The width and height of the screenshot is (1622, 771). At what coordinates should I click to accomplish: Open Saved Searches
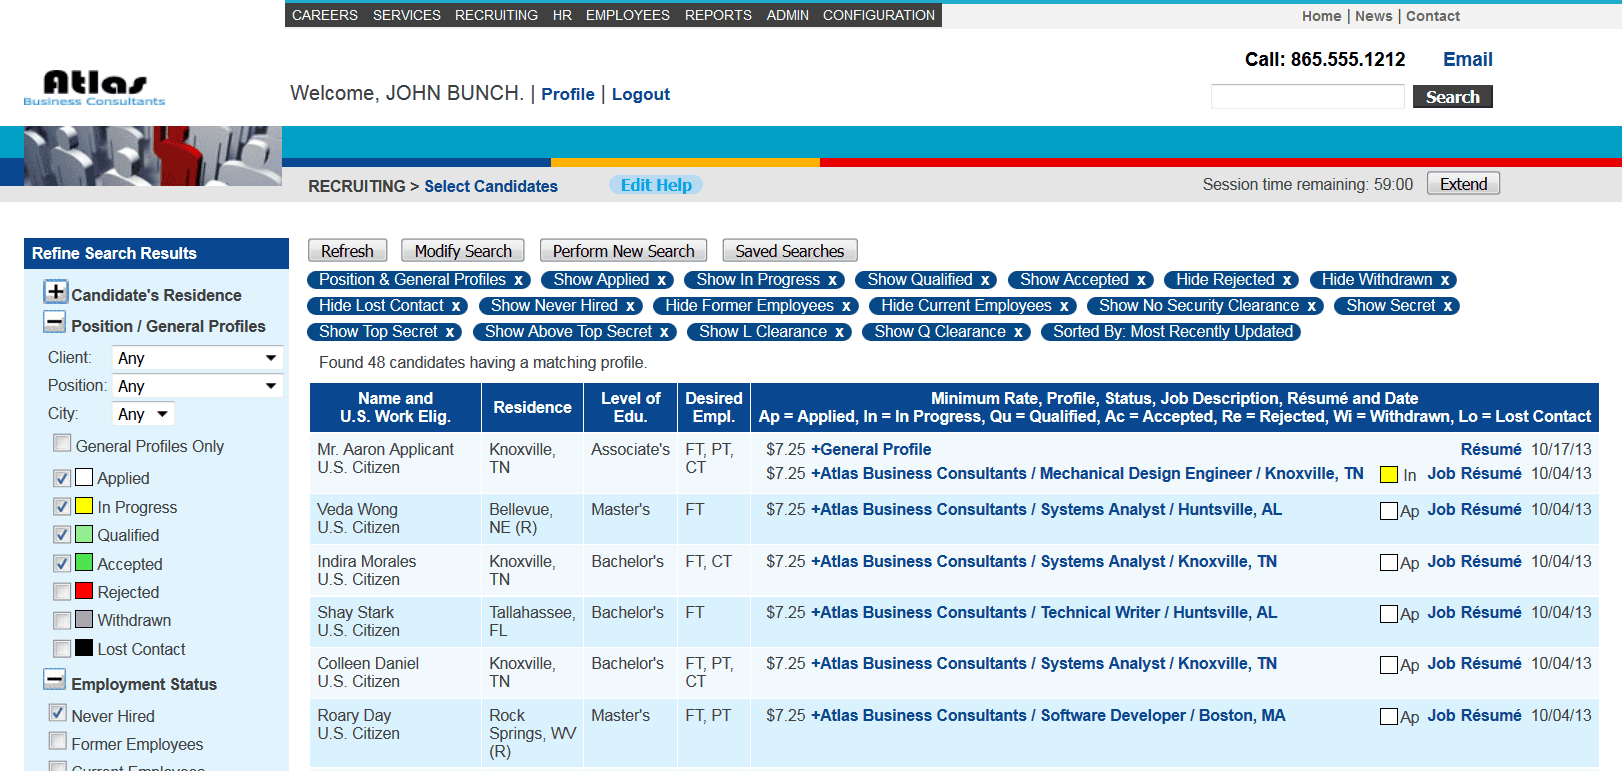790,251
